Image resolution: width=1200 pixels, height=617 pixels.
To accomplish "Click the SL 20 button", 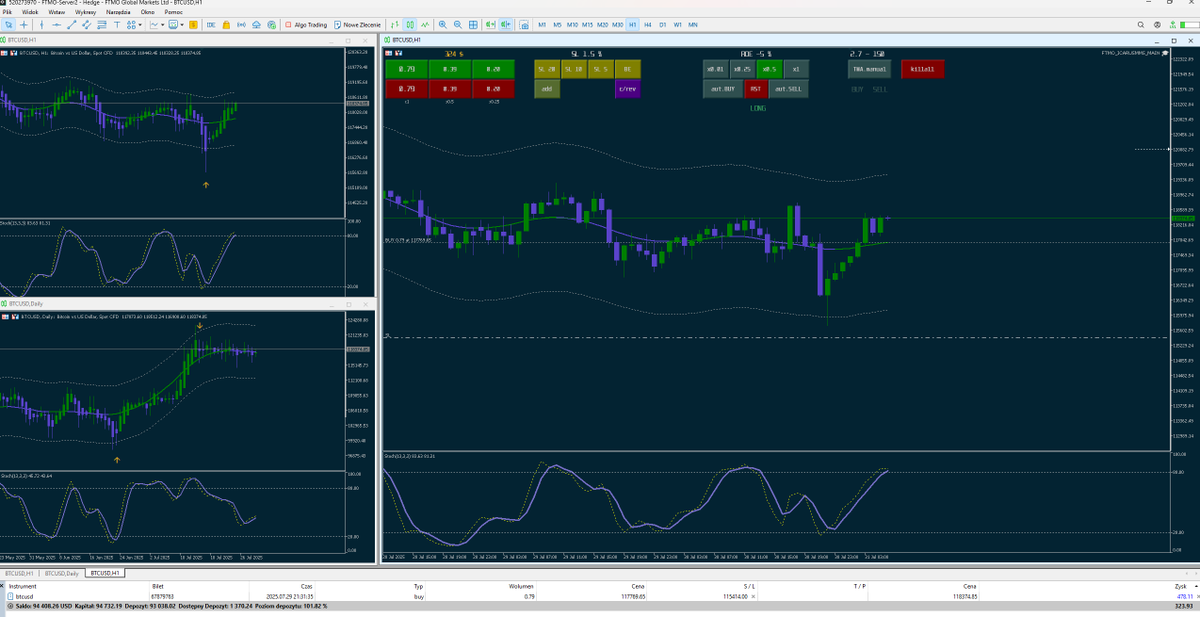I will tap(546, 69).
